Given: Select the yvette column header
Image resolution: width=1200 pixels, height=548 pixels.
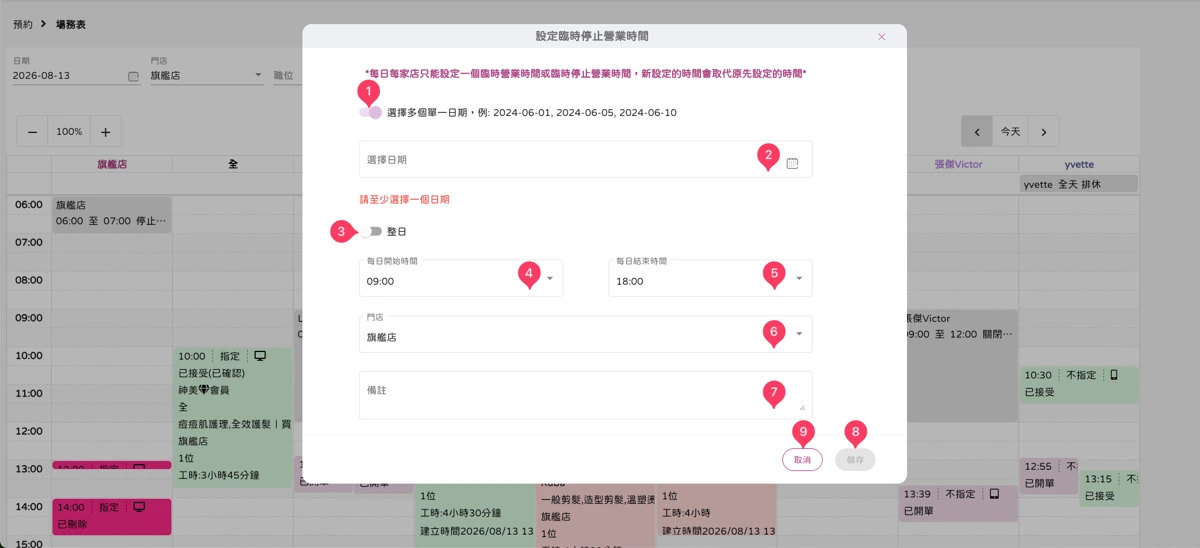Looking at the screenshot, I should pyautogui.click(x=1079, y=163).
